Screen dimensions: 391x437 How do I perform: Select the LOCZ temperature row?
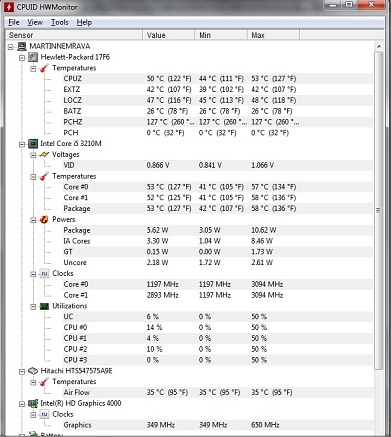point(217,100)
